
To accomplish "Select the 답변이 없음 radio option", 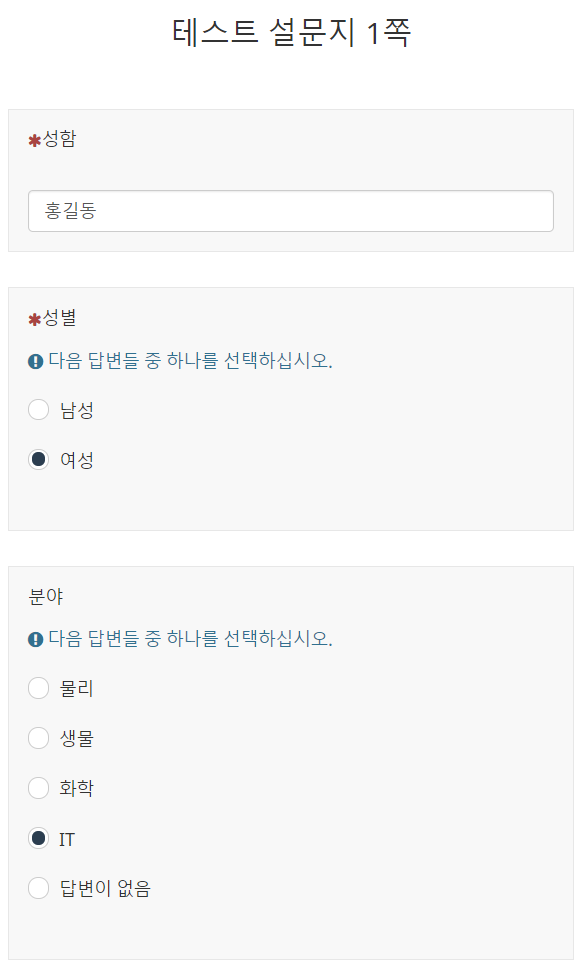I will (38, 888).
